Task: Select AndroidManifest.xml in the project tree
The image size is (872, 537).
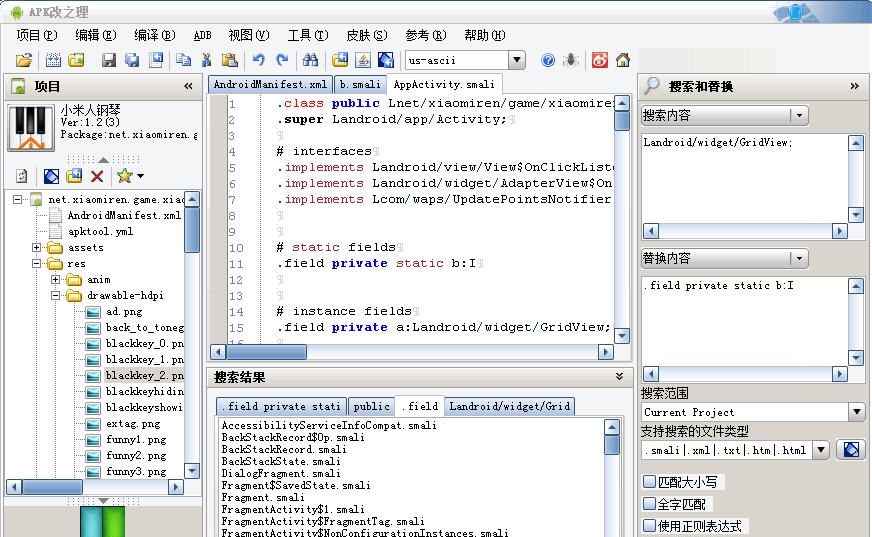Action: [x=124, y=215]
